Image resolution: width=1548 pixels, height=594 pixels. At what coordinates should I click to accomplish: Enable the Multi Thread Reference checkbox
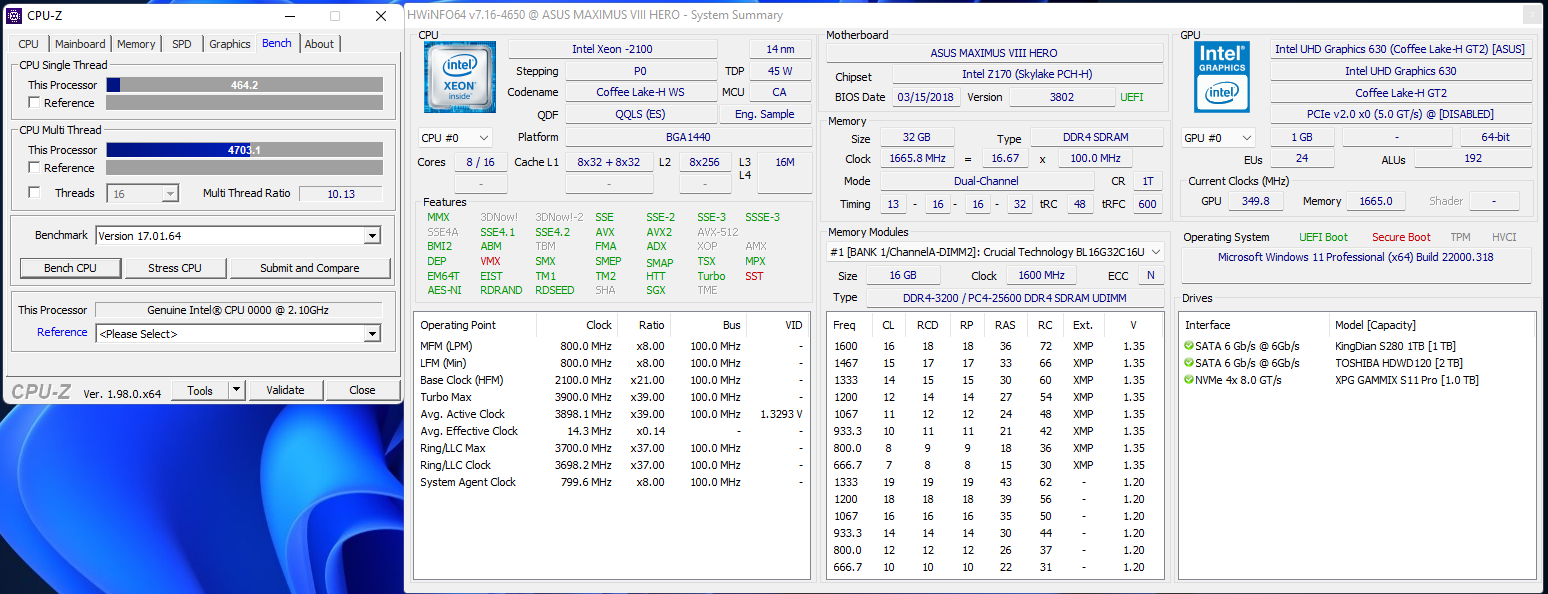point(34,168)
